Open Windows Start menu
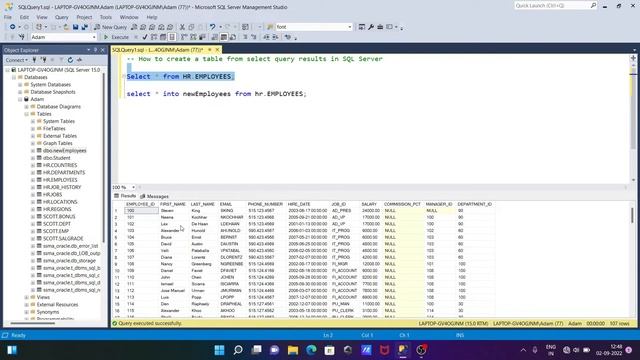 (x=219, y=350)
